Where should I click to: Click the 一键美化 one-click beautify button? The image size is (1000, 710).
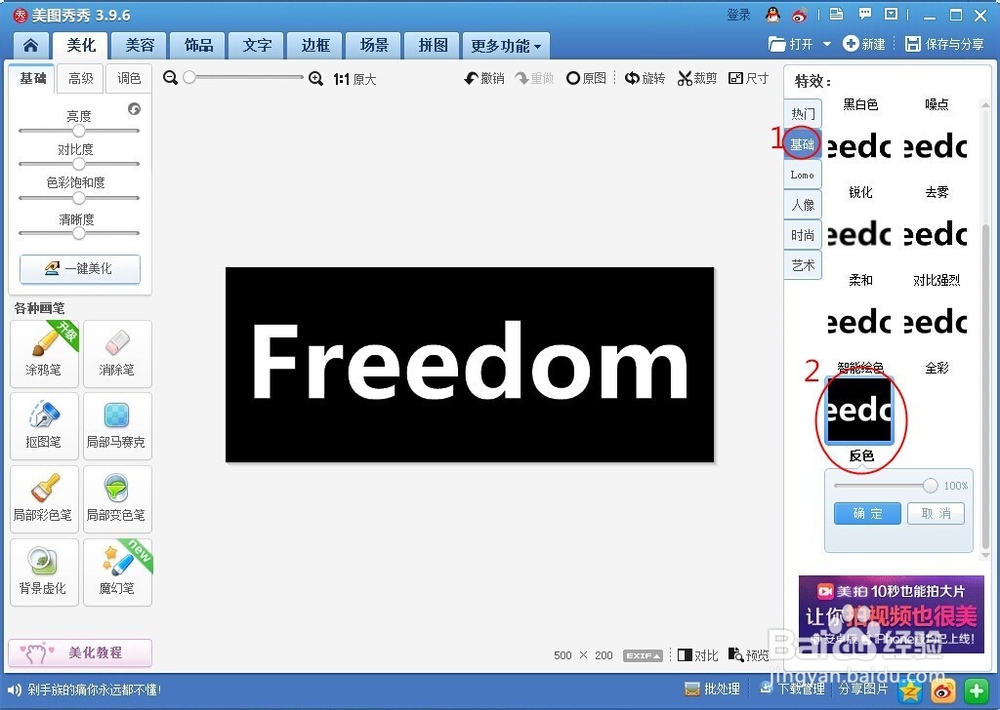pos(80,269)
